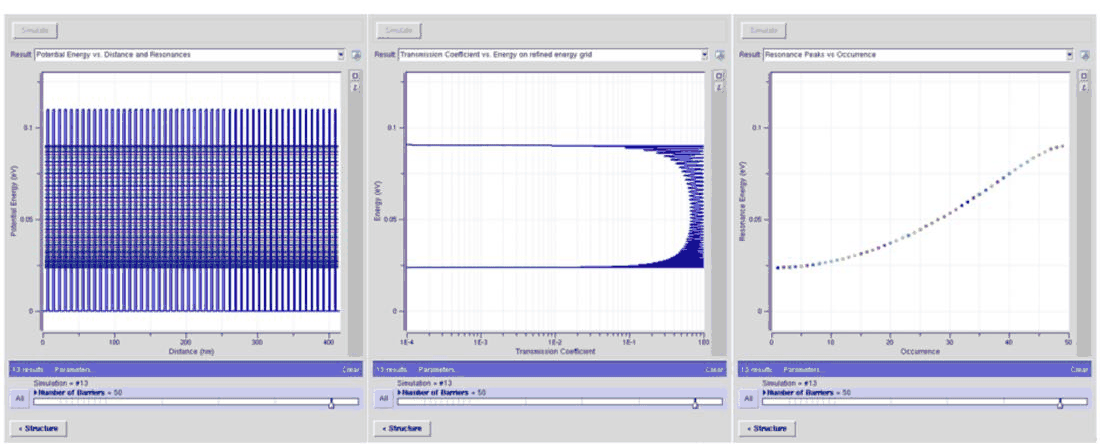Screen dimensions: 1100x444
Task: Download the Resonance Peaks vs Occurrence result
Action: 1084,55
